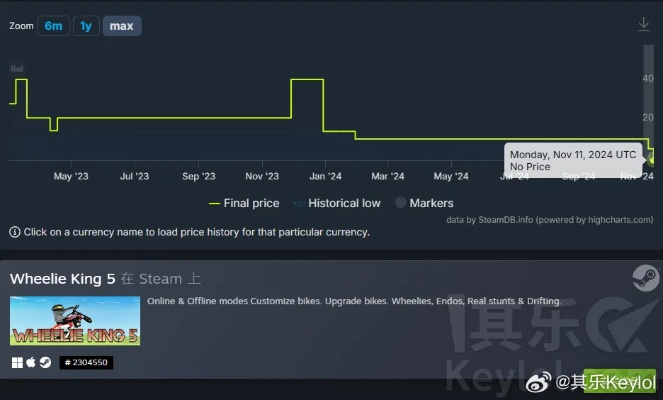Set chart zoom to 1y
This screenshot has height=400, width=663.
(86, 26)
